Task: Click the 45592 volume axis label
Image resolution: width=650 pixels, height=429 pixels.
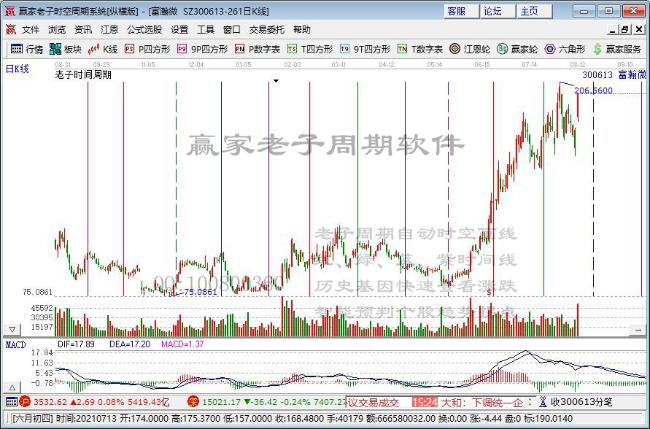Action: 41,308
